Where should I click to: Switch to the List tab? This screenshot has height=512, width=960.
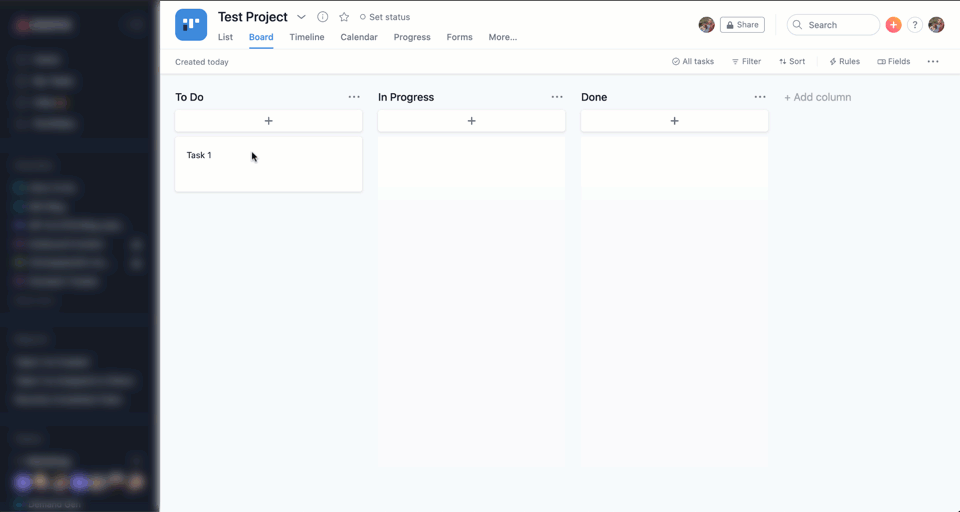click(x=225, y=37)
